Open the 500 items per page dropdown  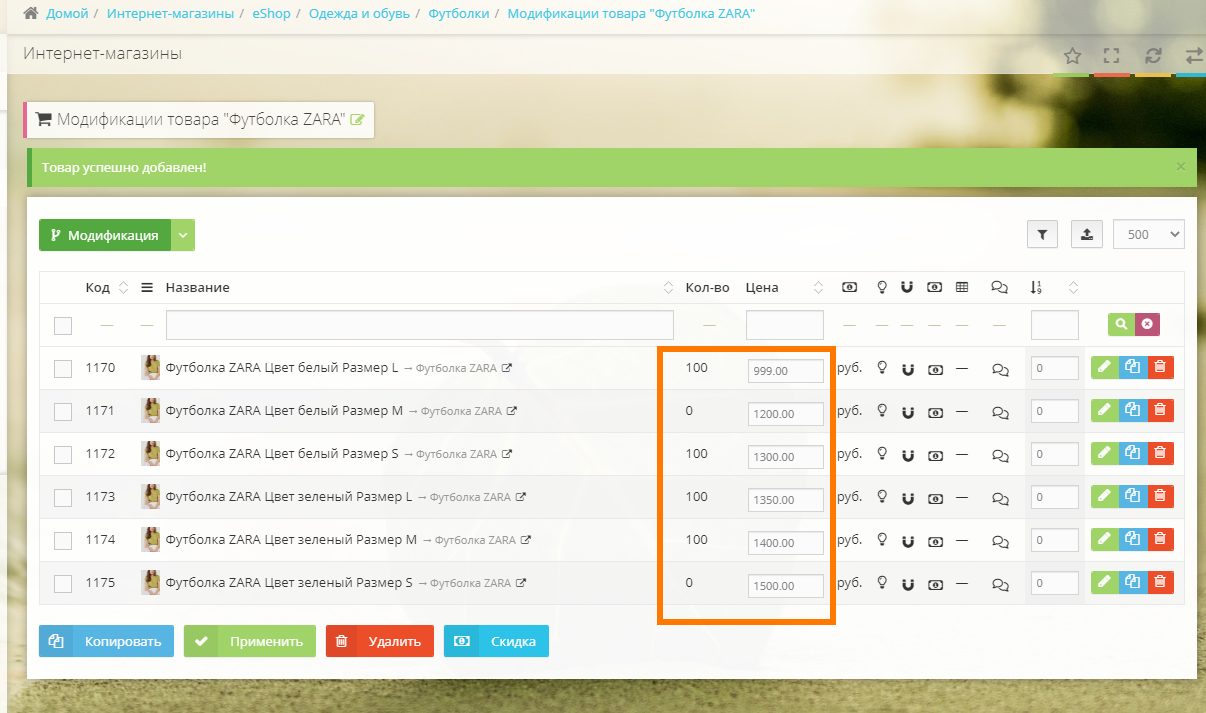click(1148, 234)
